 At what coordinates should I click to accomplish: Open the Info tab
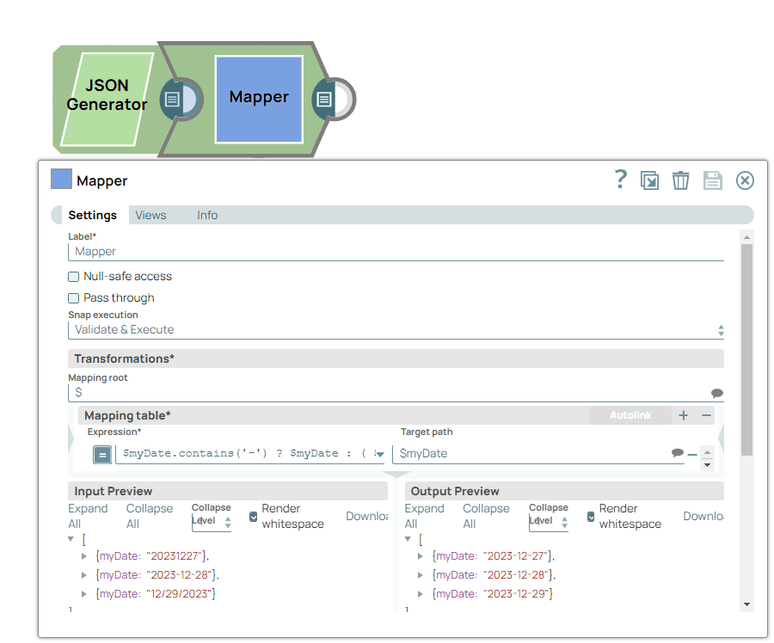(x=207, y=215)
